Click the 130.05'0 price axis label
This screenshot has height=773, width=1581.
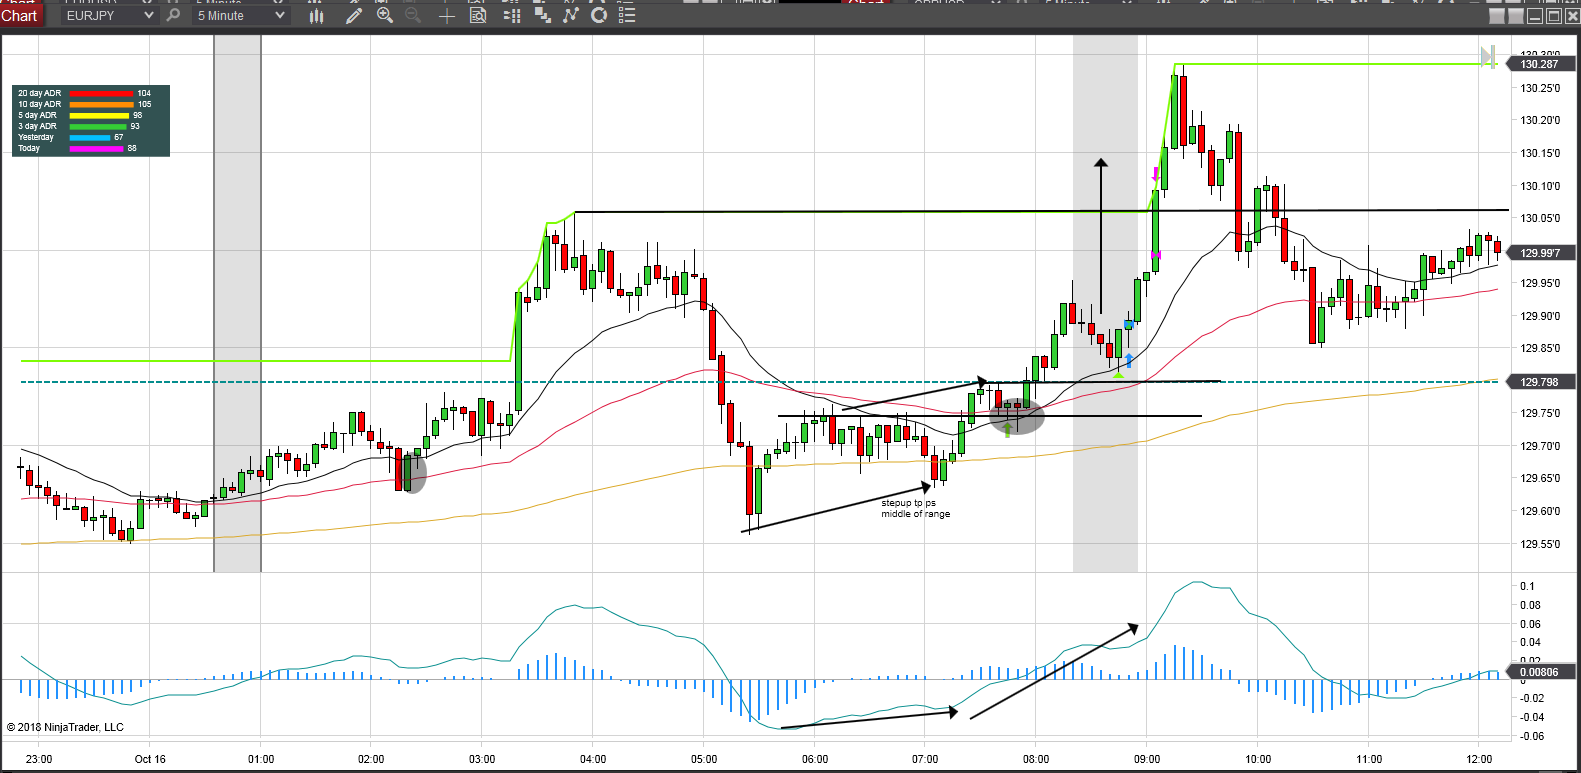[x=1540, y=218]
